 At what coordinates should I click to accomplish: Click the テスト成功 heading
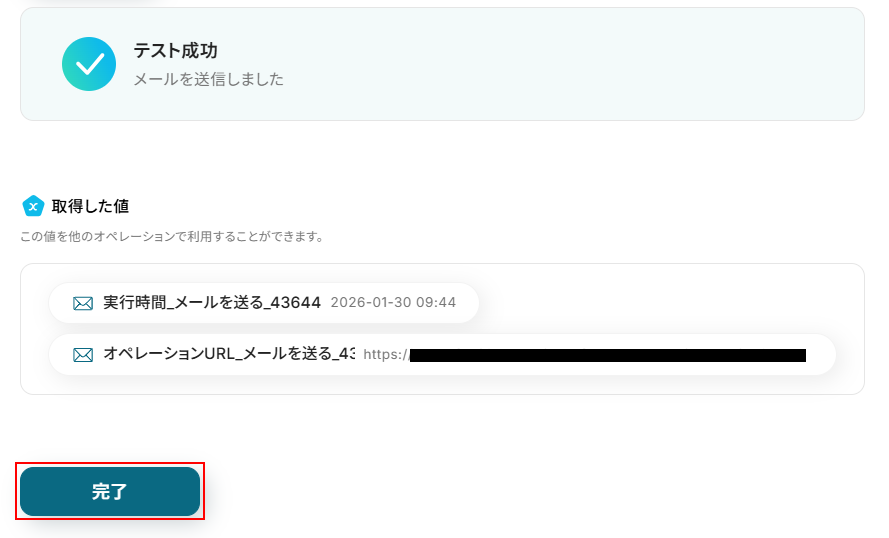(x=176, y=51)
